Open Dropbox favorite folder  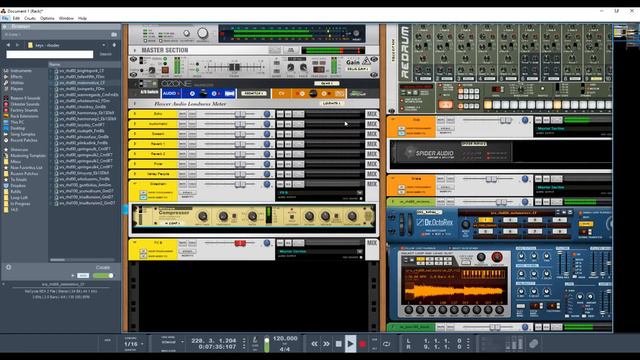(x=18, y=186)
